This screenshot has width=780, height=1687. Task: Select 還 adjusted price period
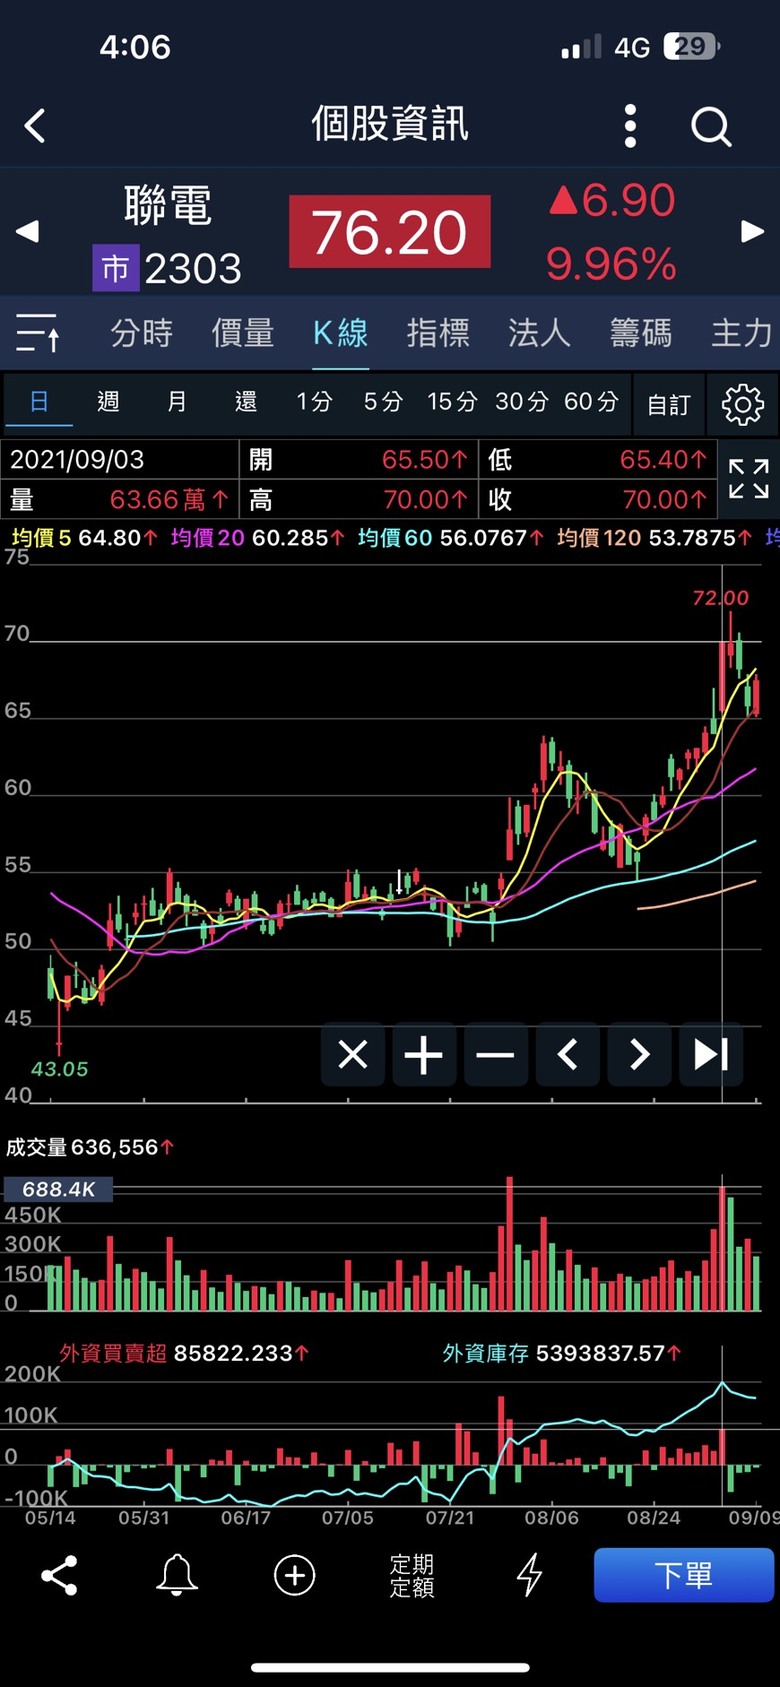click(246, 402)
